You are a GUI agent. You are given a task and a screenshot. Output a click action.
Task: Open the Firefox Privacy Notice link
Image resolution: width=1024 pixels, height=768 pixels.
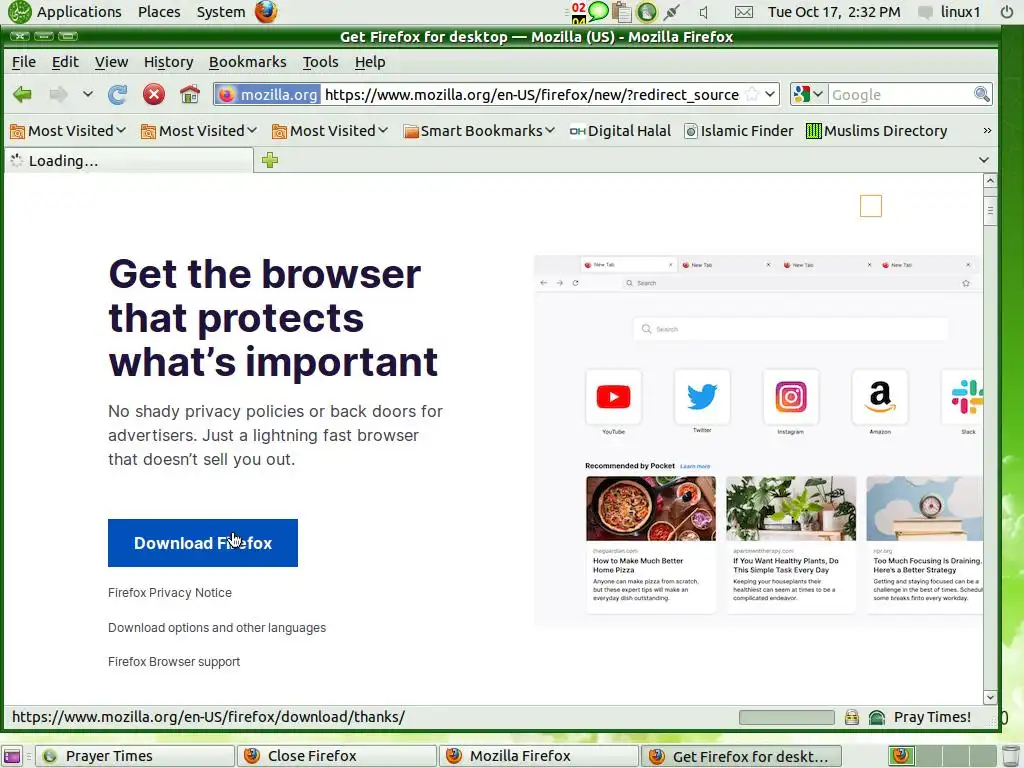pyautogui.click(x=170, y=593)
